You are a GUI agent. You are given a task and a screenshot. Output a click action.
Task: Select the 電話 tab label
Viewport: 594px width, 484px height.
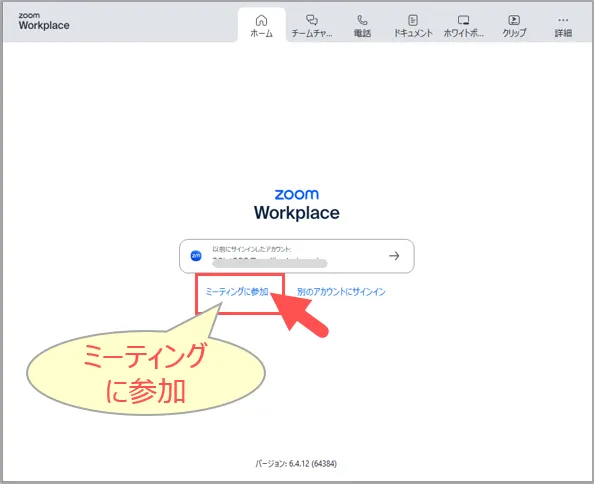tap(362, 33)
